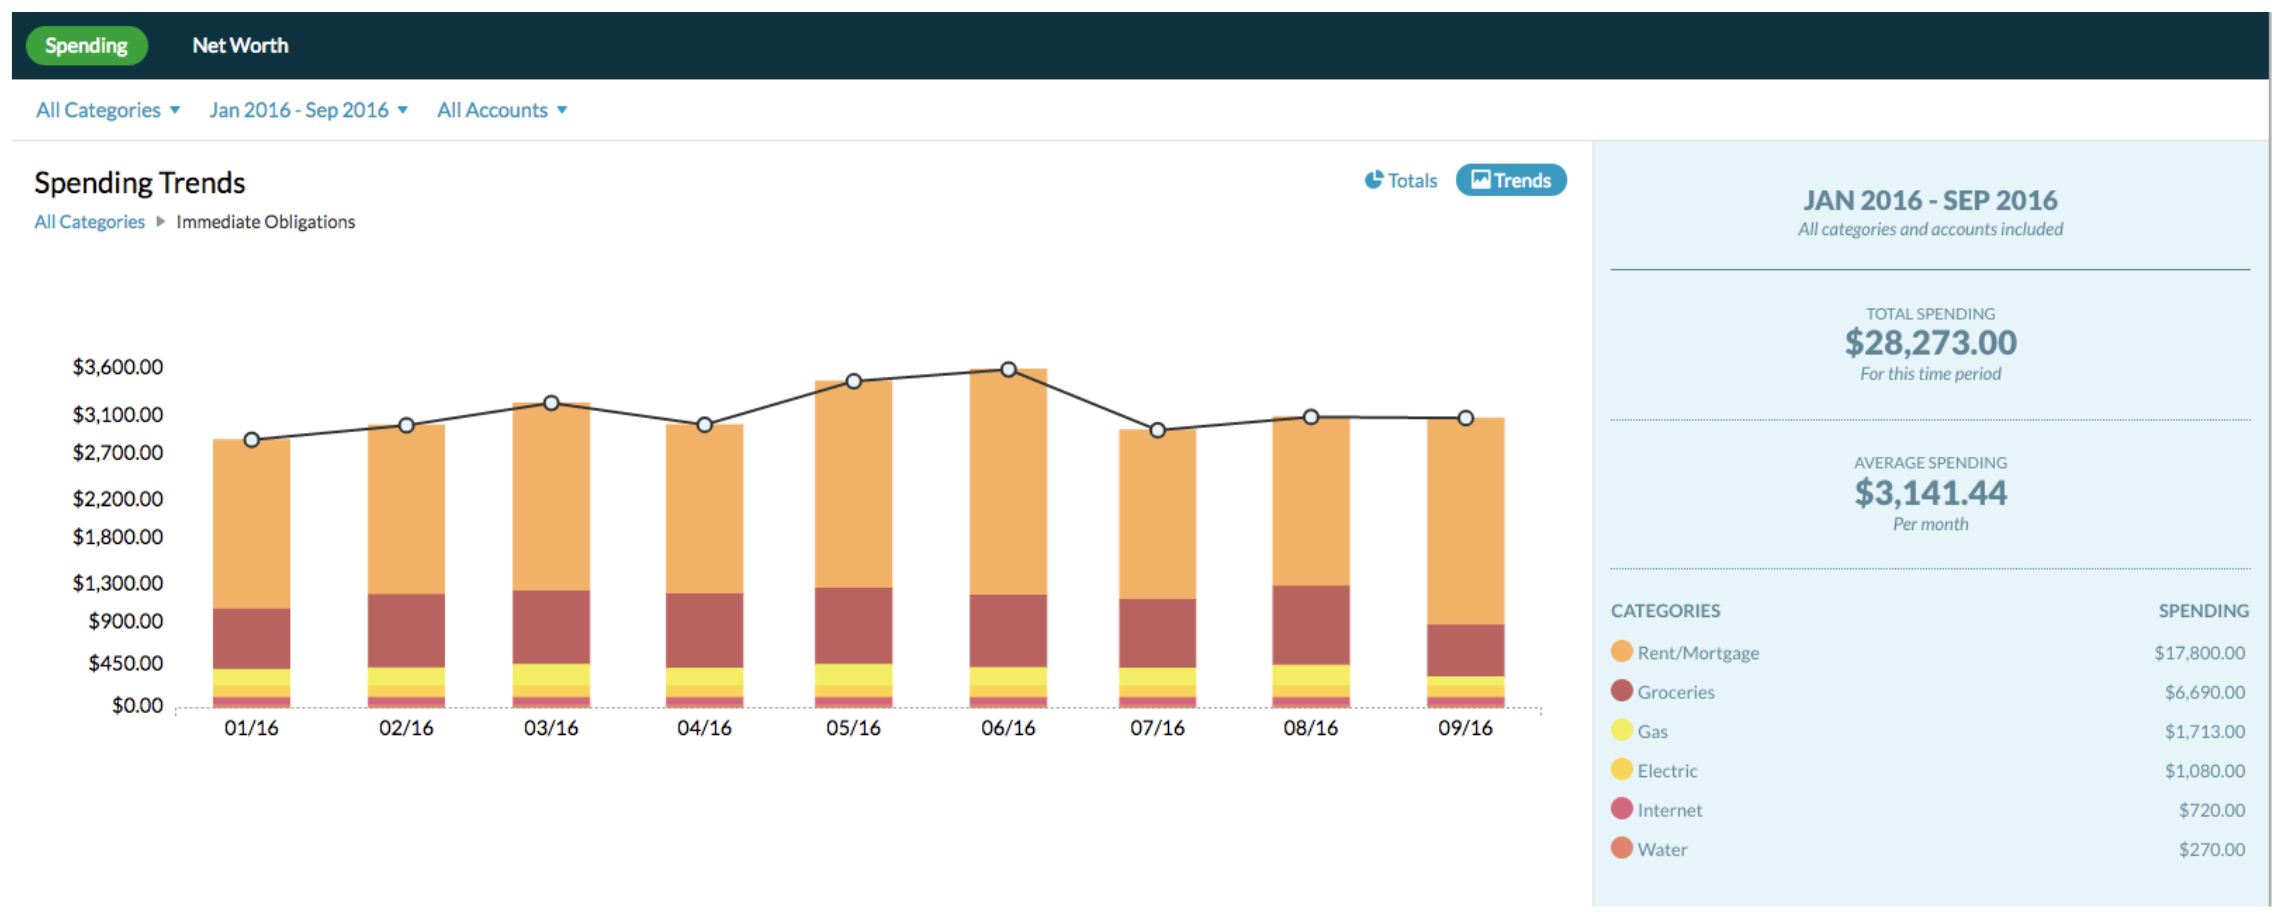
Task: Click the 07/16 Gas yellow segment
Action: (x=1158, y=678)
